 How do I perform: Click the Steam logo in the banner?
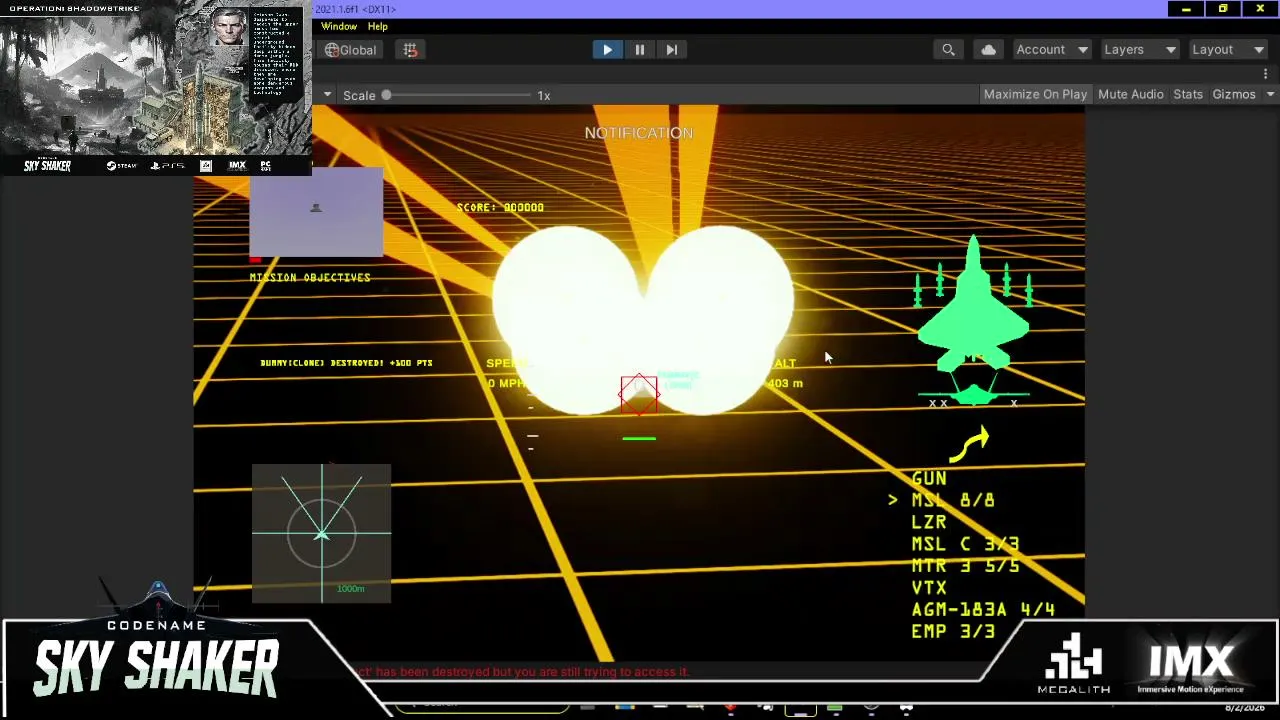pos(121,166)
